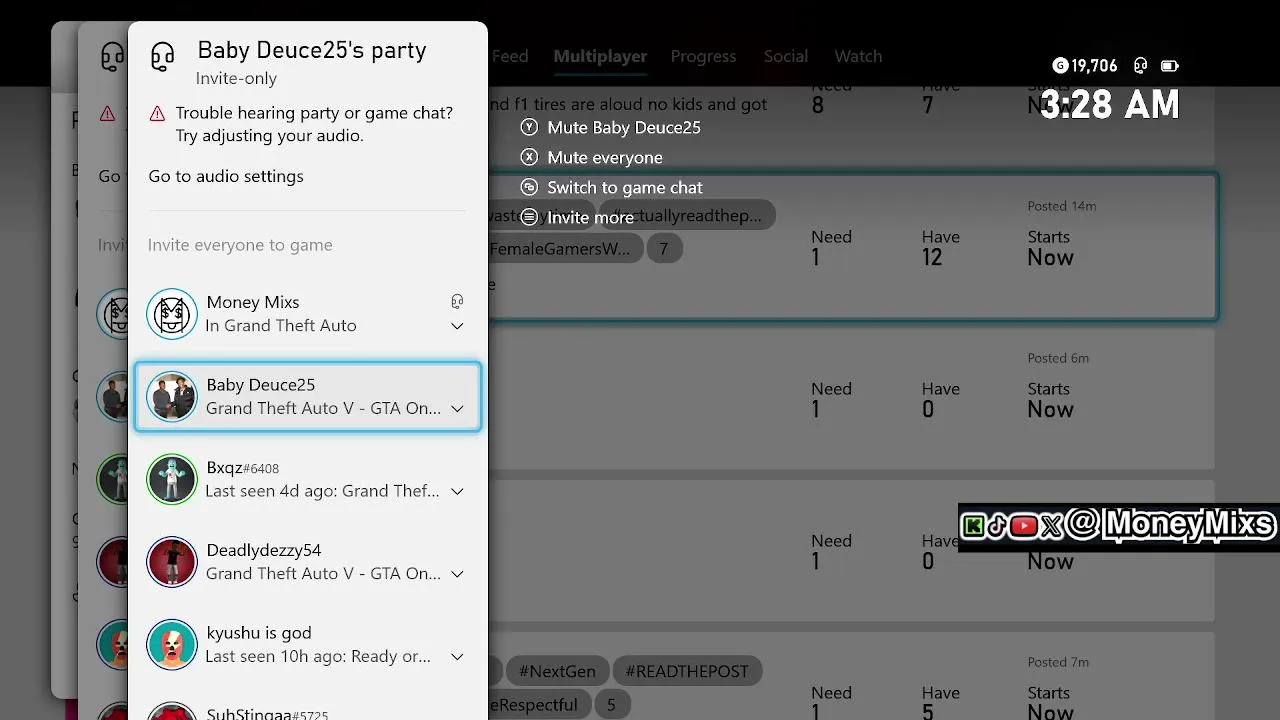Click the X button icon for mute everyone
Image resolution: width=1280 pixels, height=720 pixels.
529,157
